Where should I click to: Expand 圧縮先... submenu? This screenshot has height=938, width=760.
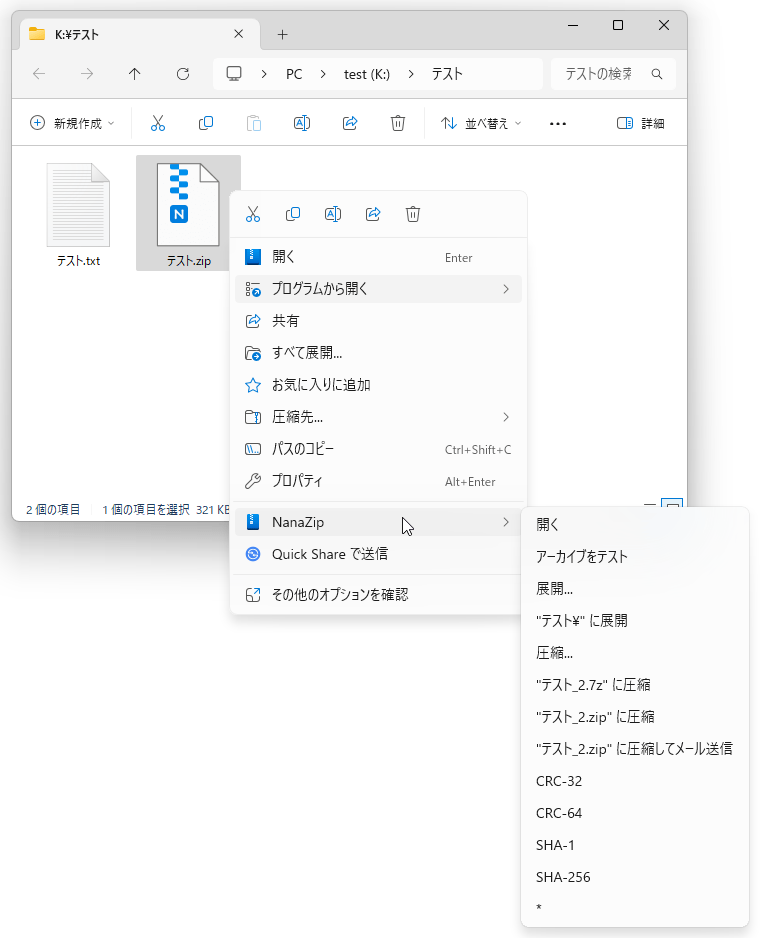tap(378, 417)
